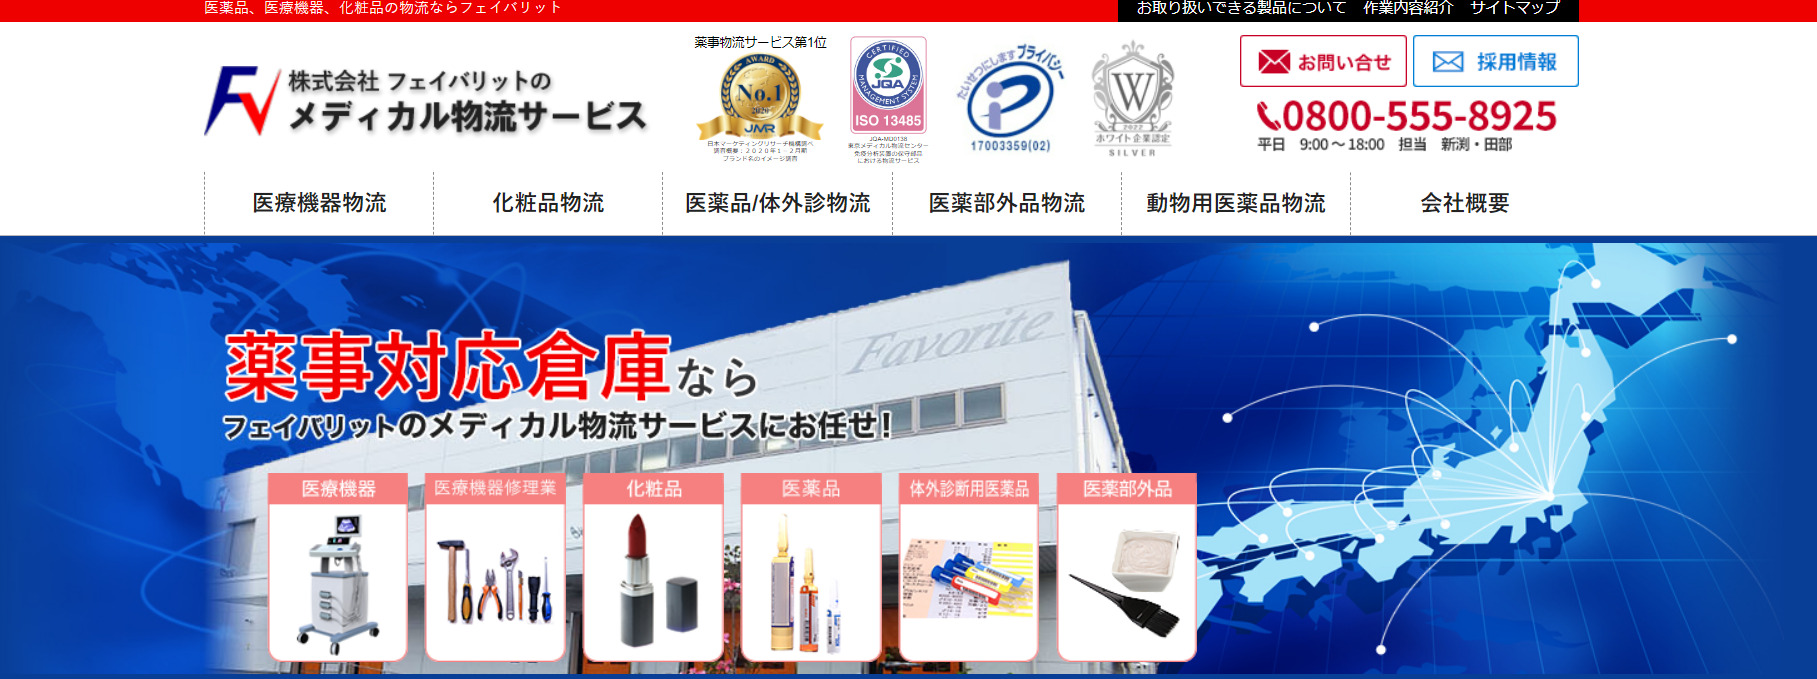
Task: Click the 17003359(02) privacy mark number
Action: [1010, 146]
